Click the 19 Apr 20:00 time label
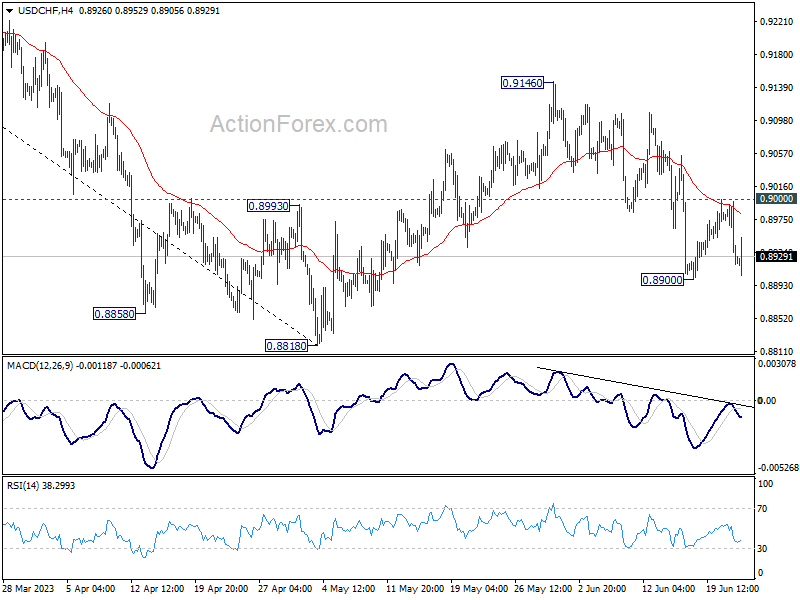The height and width of the screenshot is (600, 800). (x=221, y=588)
